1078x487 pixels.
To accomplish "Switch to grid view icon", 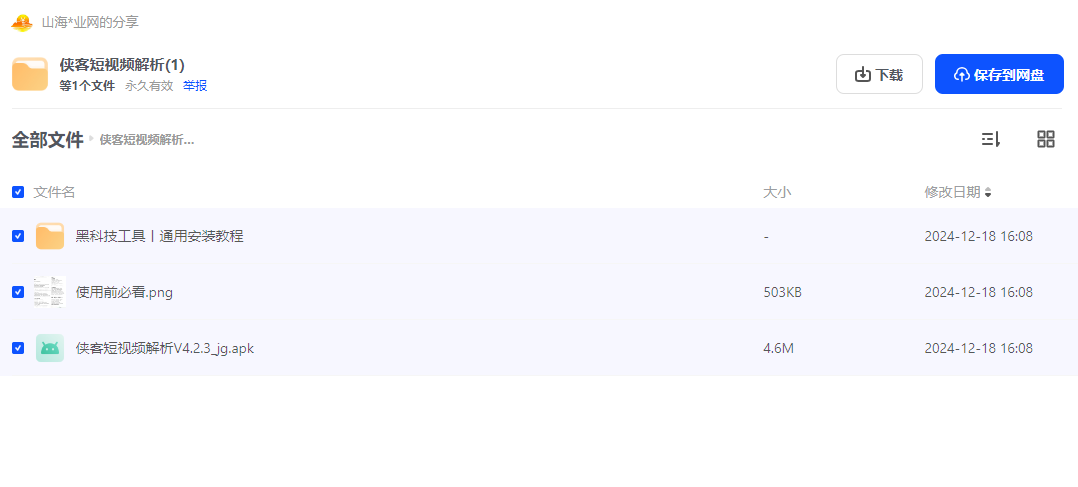I will [x=1046, y=140].
